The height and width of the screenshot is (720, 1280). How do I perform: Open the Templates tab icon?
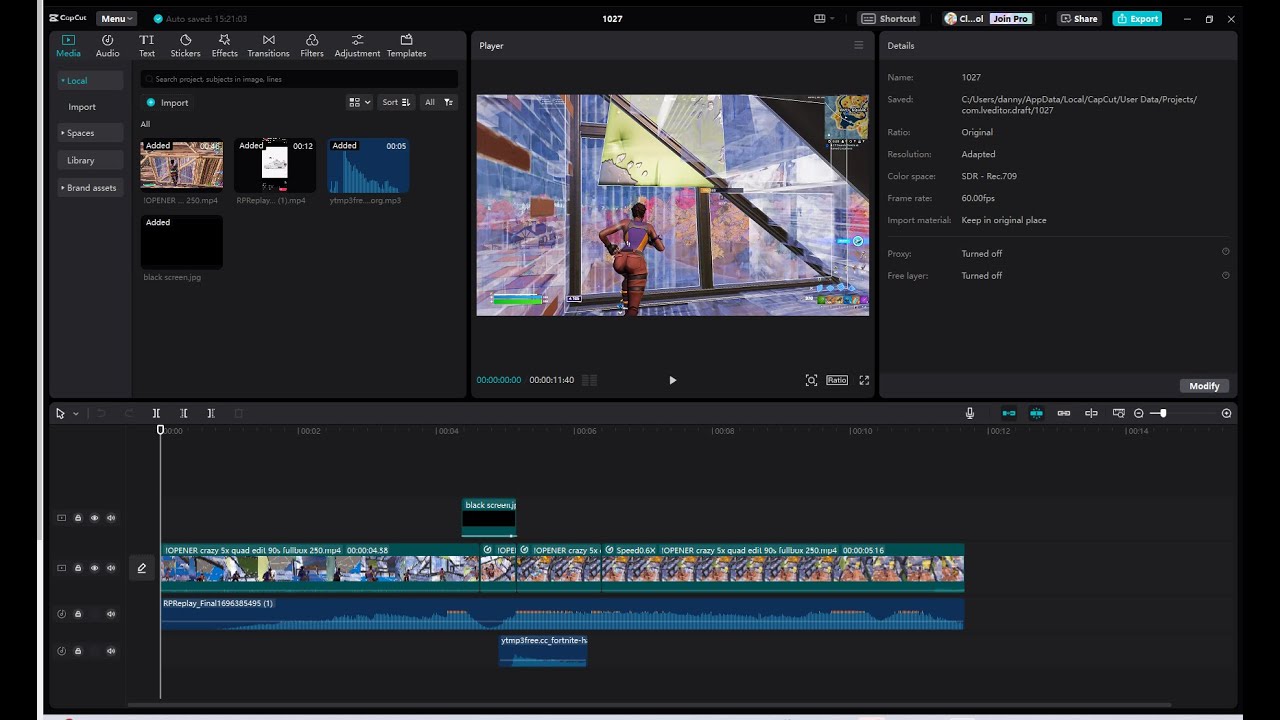[406, 40]
